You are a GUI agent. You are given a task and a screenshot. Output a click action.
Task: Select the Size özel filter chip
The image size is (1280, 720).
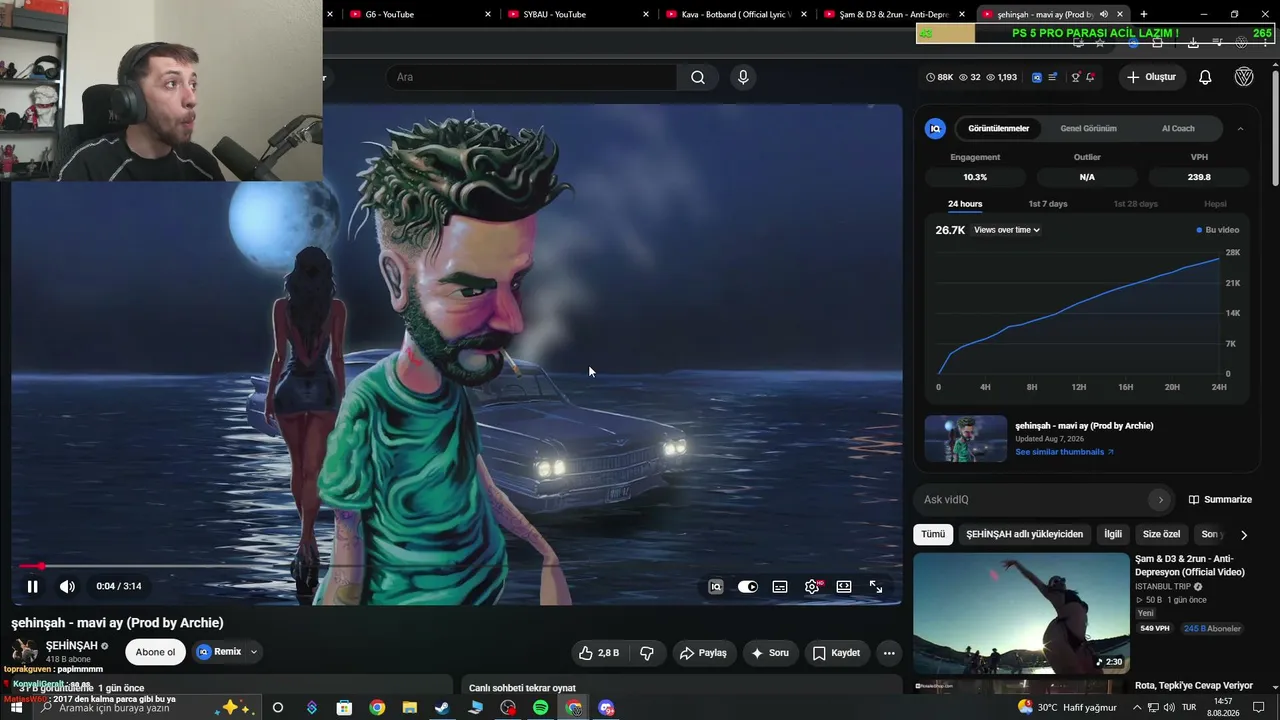1162,534
